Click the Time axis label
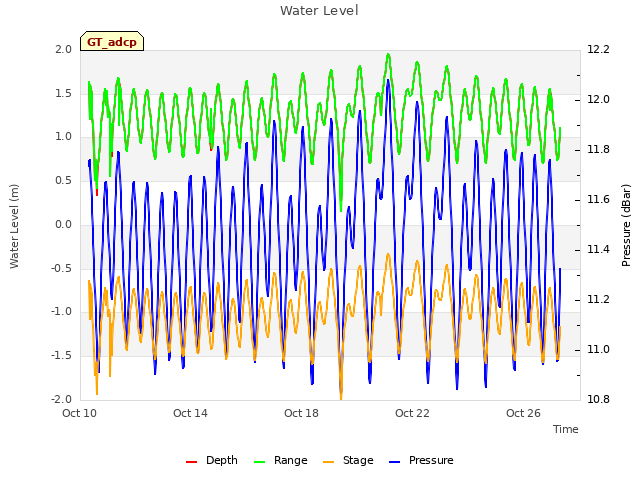Viewport: 640px width, 480px height. (x=566, y=429)
